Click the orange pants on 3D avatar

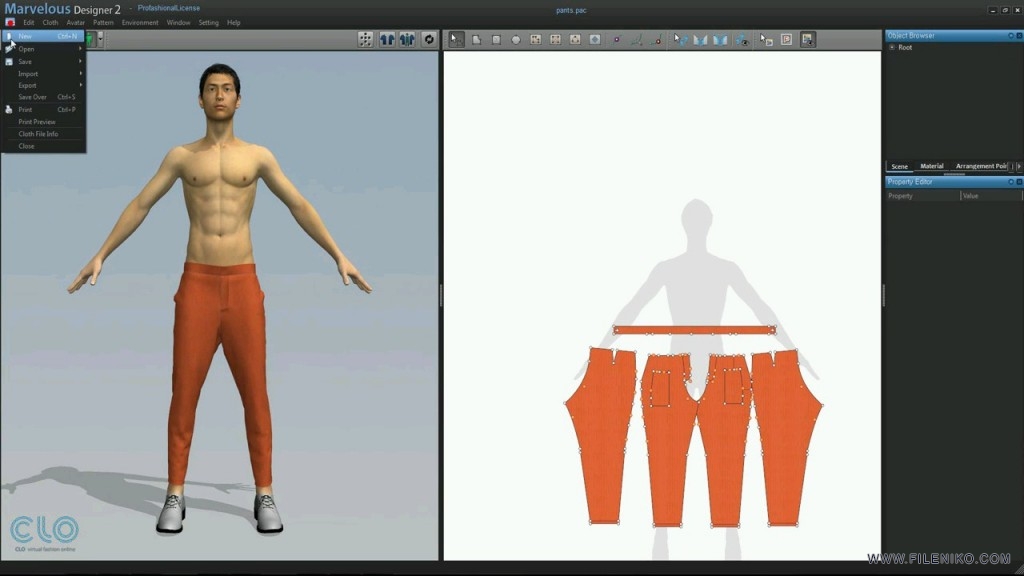click(x=219, y=376)
